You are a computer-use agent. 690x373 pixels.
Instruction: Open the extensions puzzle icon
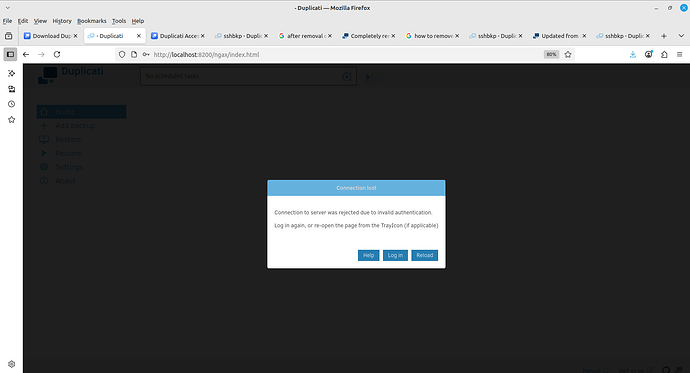(664, 55)
